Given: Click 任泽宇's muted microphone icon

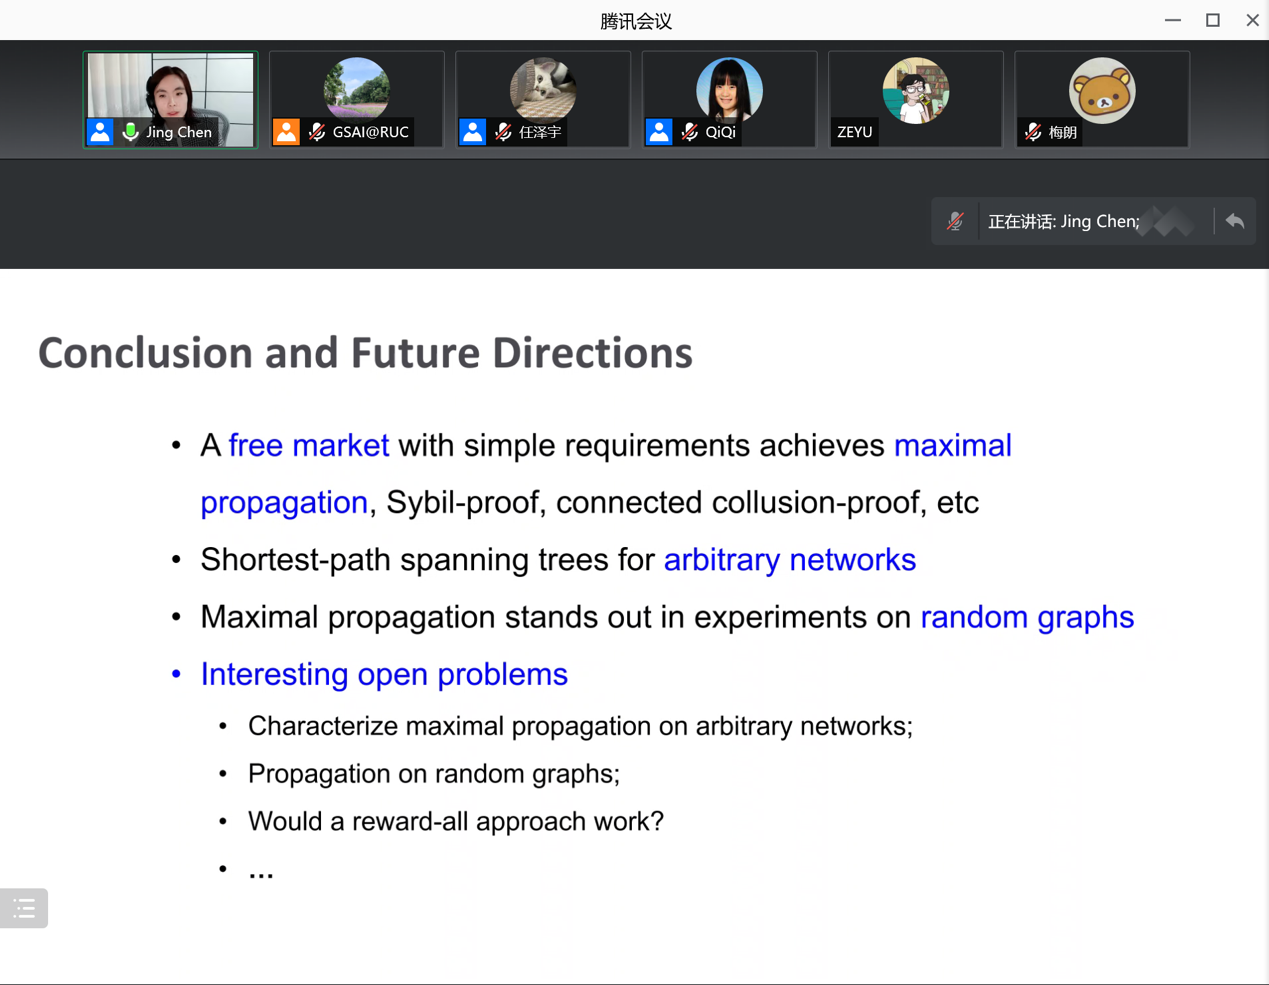Looking at the screenshot, I should (x=503, y=132).
